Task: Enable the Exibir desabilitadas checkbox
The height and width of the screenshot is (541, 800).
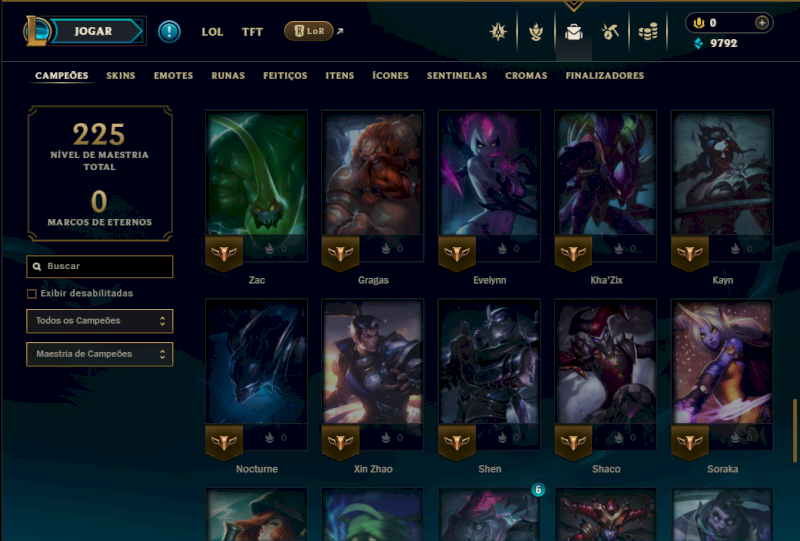Action: coord(32,293)
